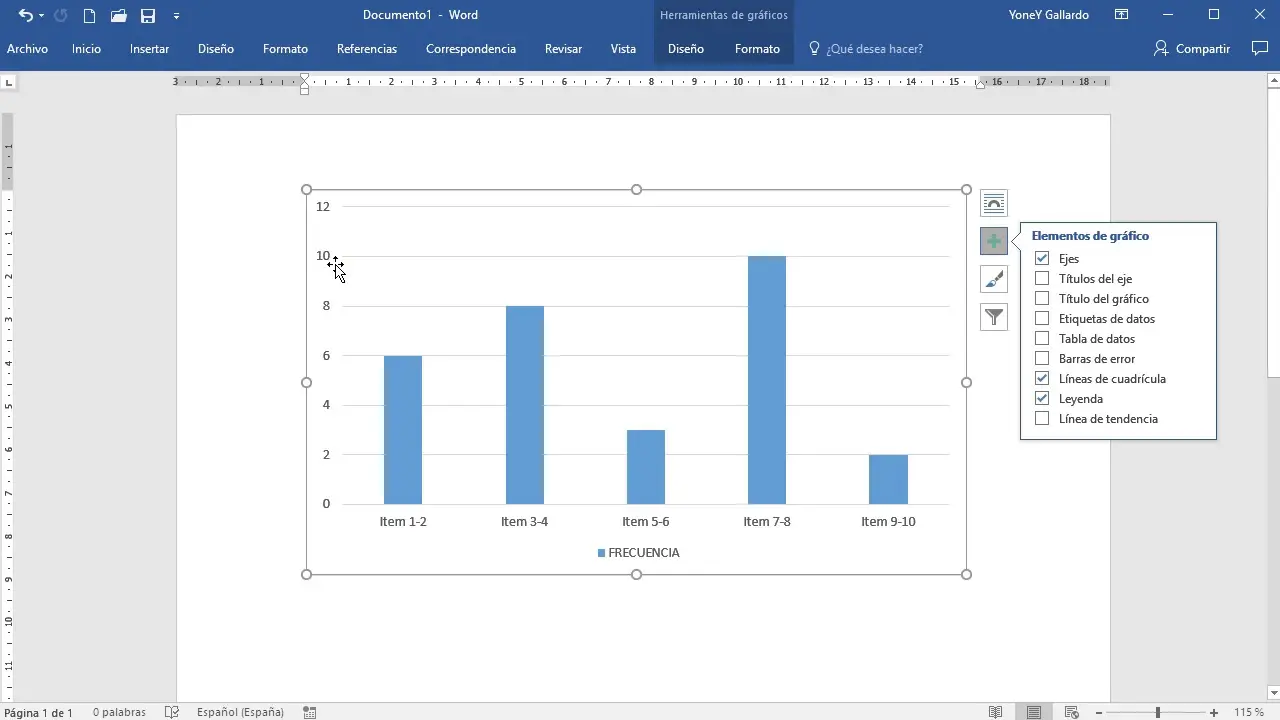Click the Save icon in quick access toolbar
Screen dimensions: 1280x720
(148, 15)
